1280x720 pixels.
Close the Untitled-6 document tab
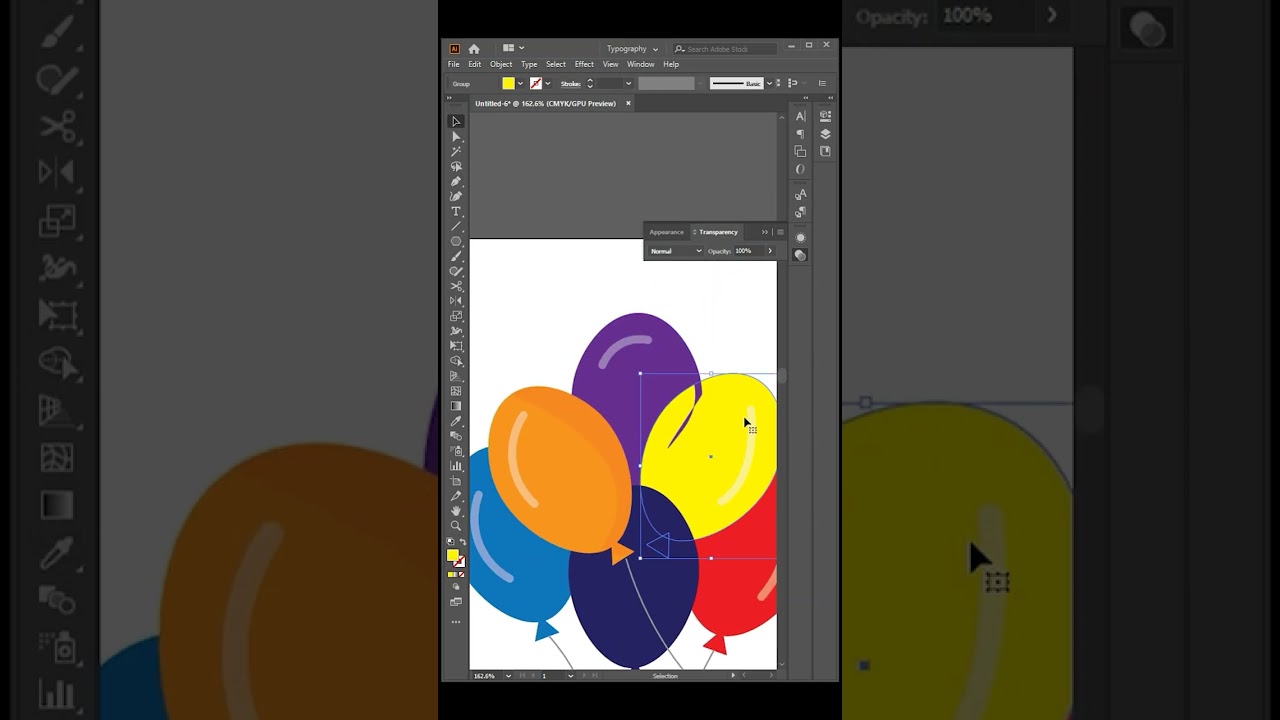pos(628,103)
